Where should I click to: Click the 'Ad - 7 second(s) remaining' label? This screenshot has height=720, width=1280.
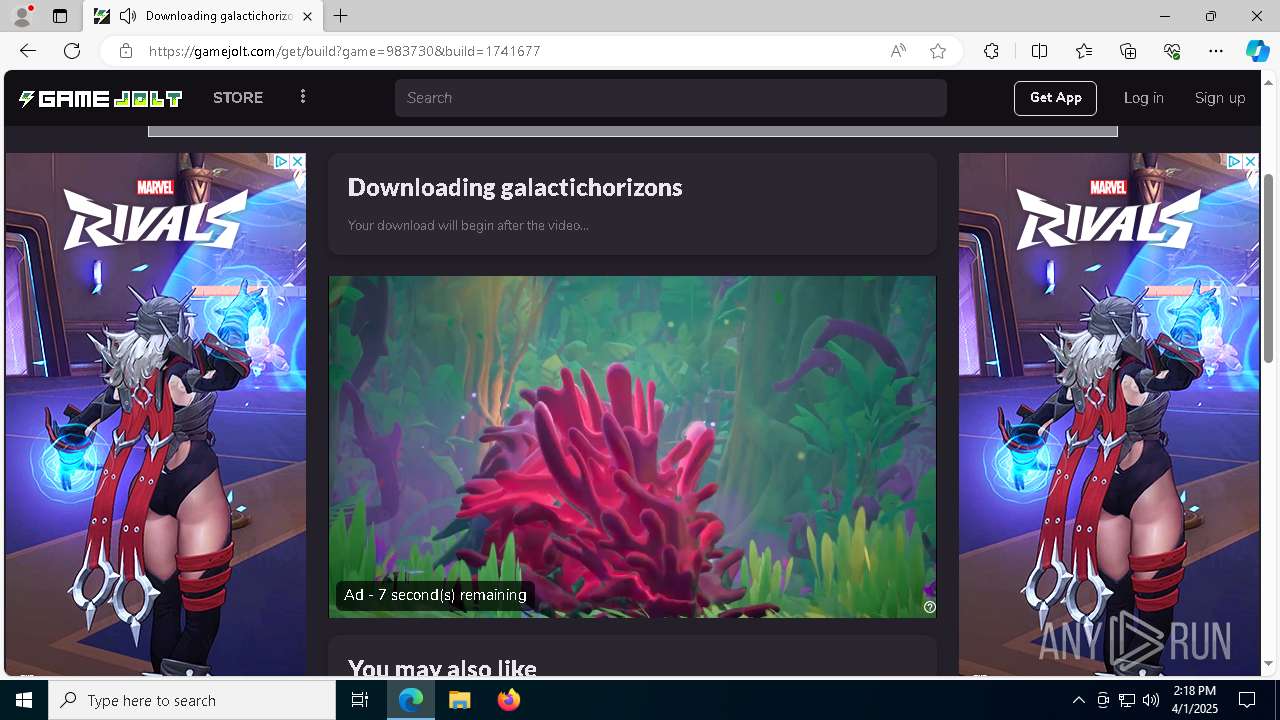(x=435, y=595)
